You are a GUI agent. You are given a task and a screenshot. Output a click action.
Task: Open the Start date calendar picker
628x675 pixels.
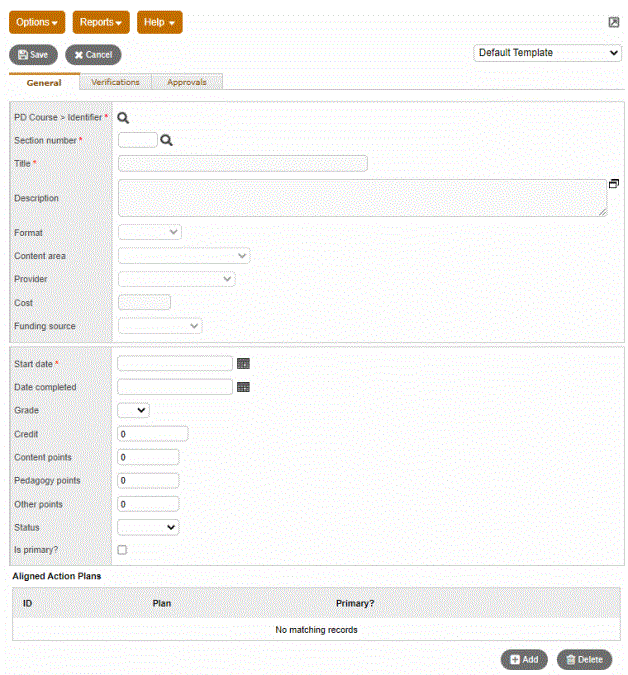pos(243,364)
